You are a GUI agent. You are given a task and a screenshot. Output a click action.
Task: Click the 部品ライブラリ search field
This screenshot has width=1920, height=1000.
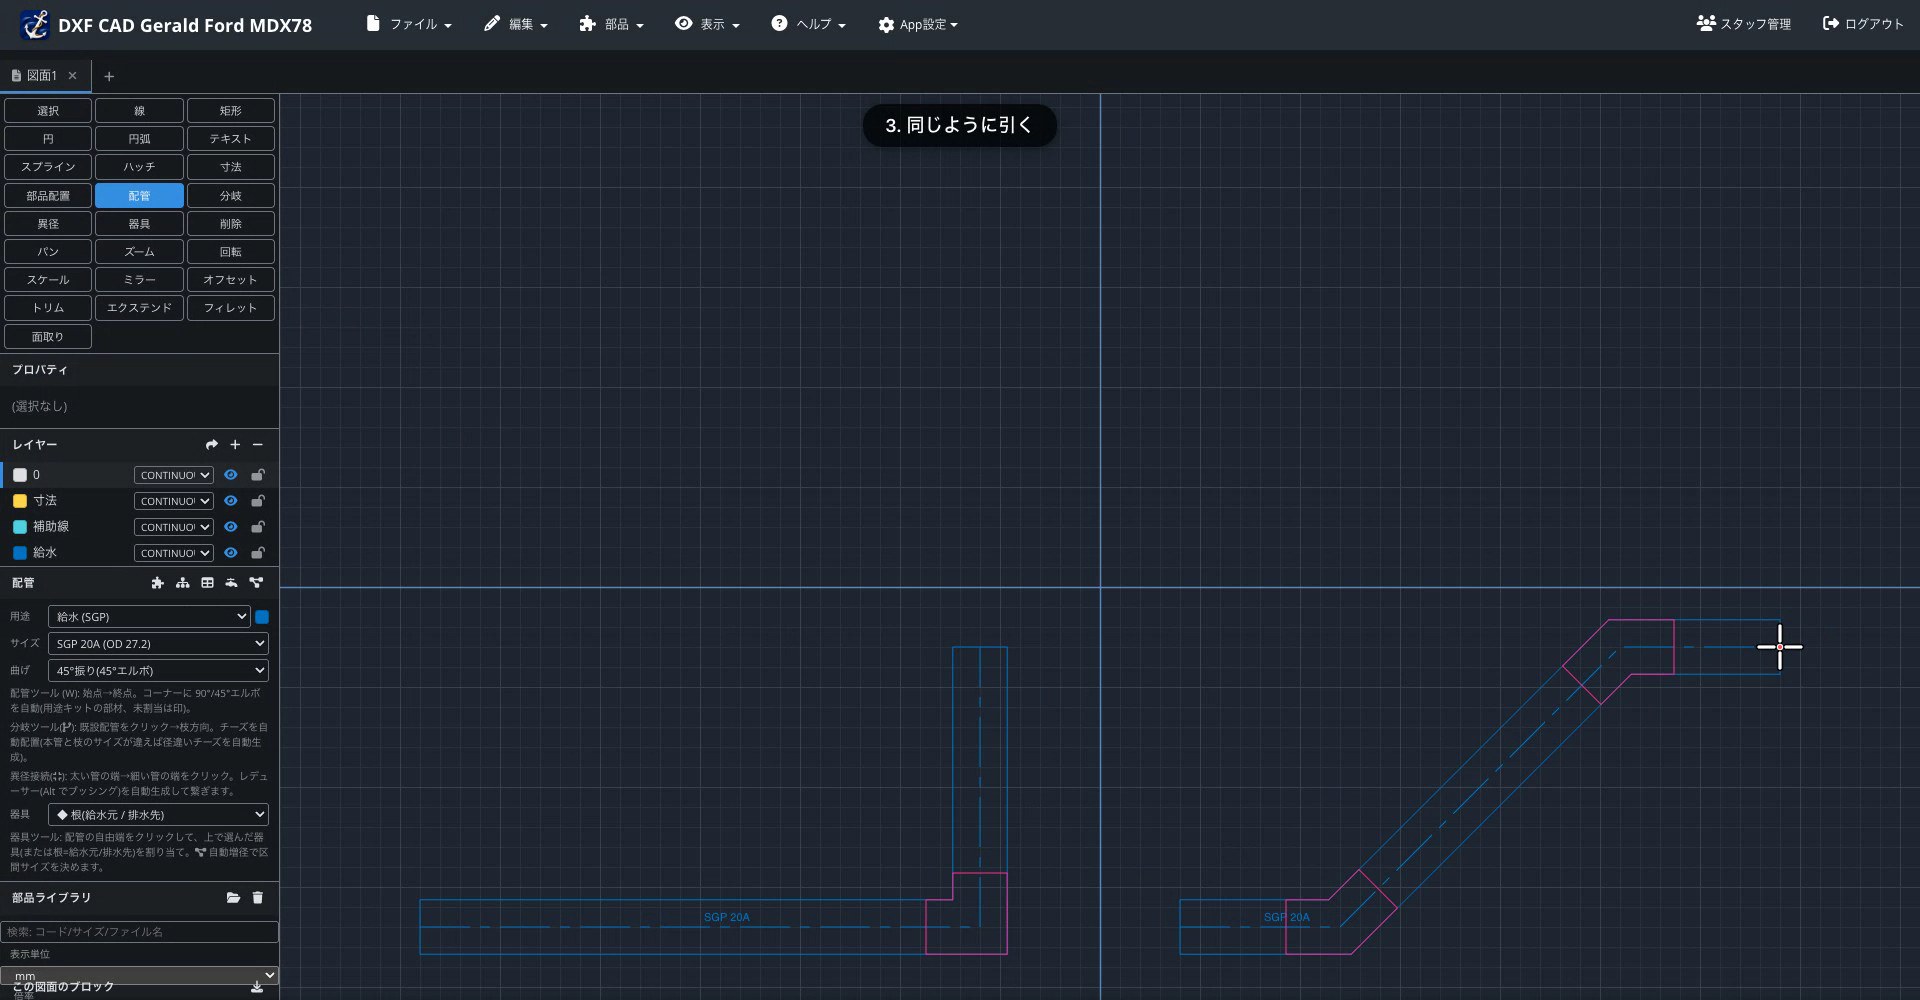point(139,932)
